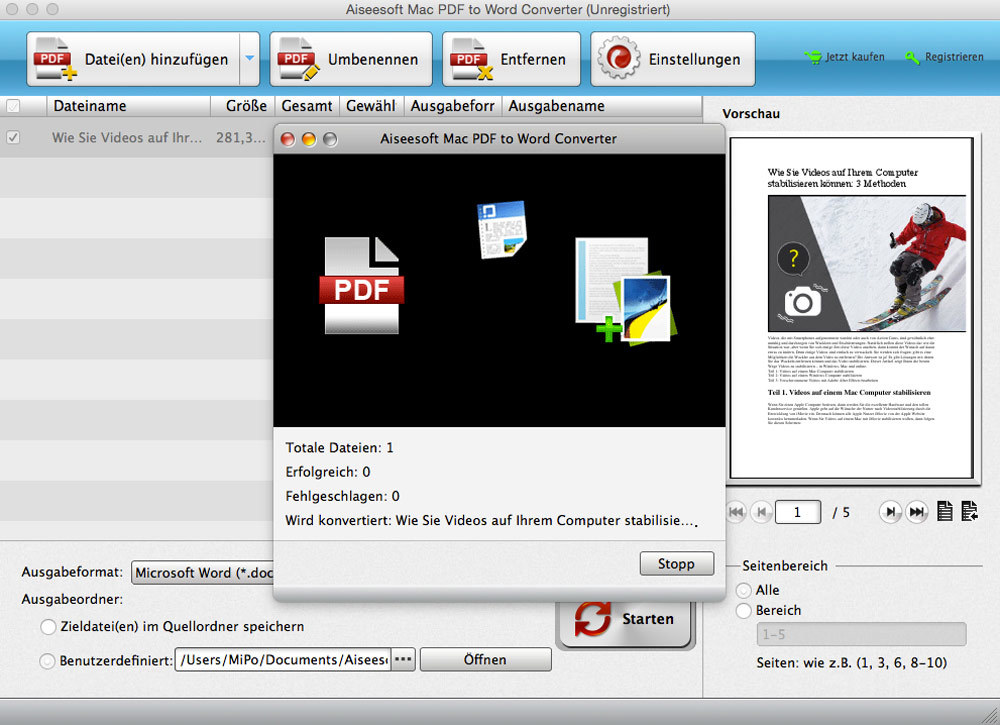
Task: Uncheck the 'Wie Sie Videos auf Ihr...' file row
Action: pos(13,137)
